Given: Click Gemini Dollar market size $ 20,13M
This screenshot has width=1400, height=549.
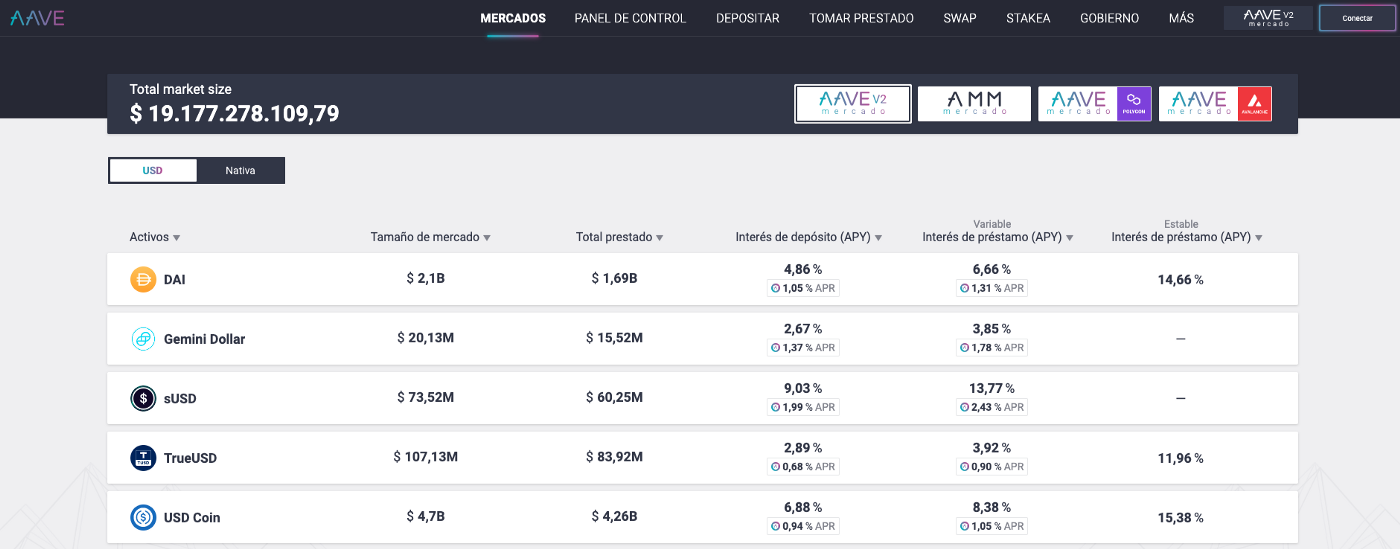Looking at the screenshot, I should tap(426, 338).
